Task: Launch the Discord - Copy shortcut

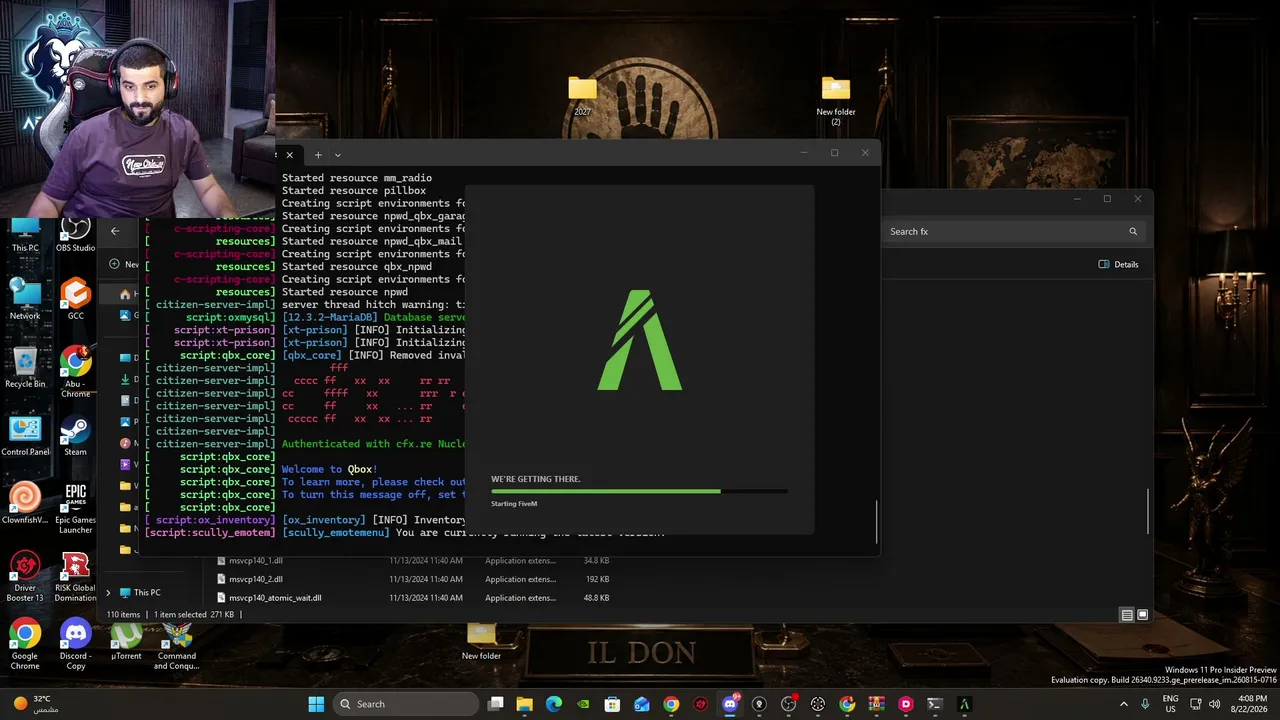Action: coord(75,644)
